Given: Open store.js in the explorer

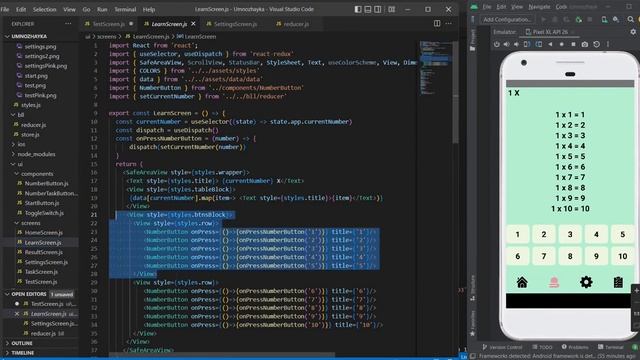Looking at the screenshot, I should (x=30, y=134).
